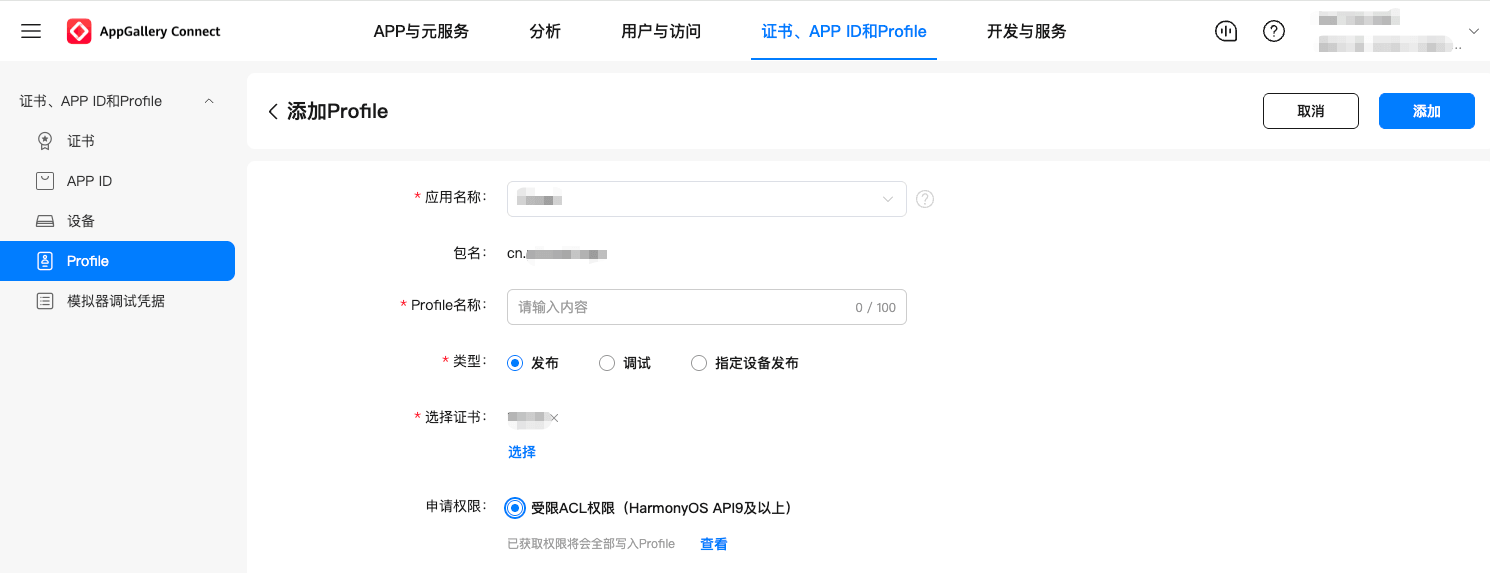Open 设备 in the sidebar
This screenshot has width=1490, height=573.
click(81, 221)
